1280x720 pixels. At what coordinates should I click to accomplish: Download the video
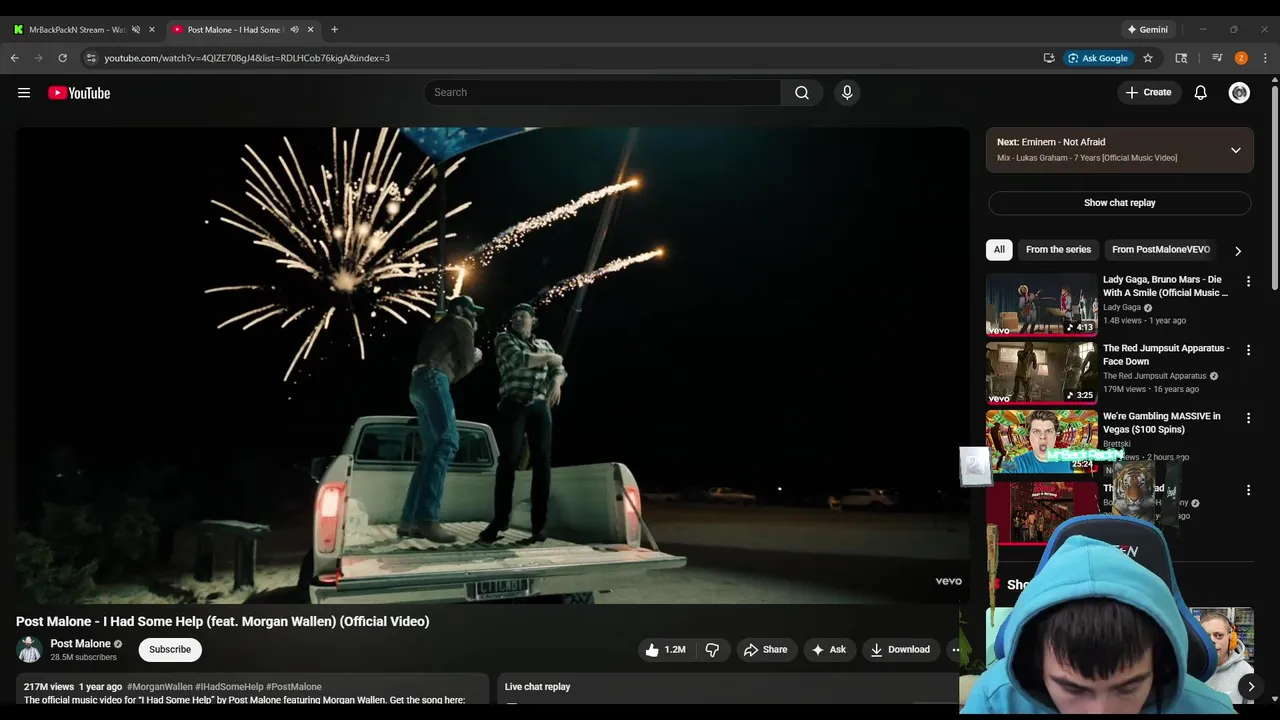click(x=900, y=650)
